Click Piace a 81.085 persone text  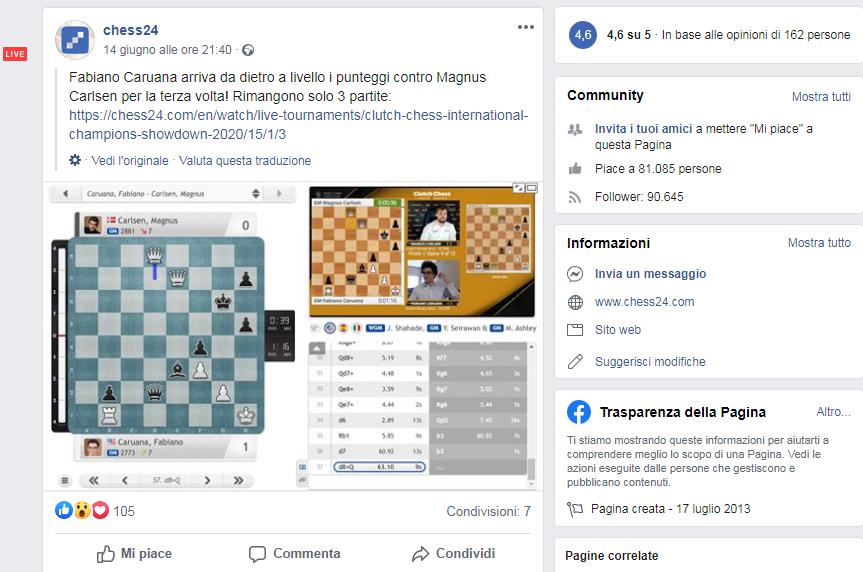point(658,169)
